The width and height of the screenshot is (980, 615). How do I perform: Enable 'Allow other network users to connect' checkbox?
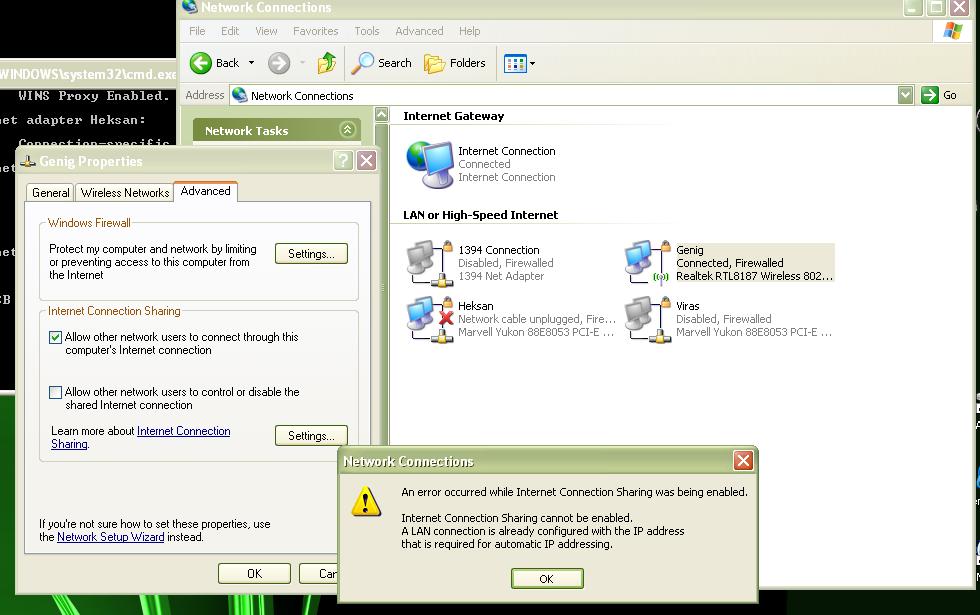[x=56, y=338]
